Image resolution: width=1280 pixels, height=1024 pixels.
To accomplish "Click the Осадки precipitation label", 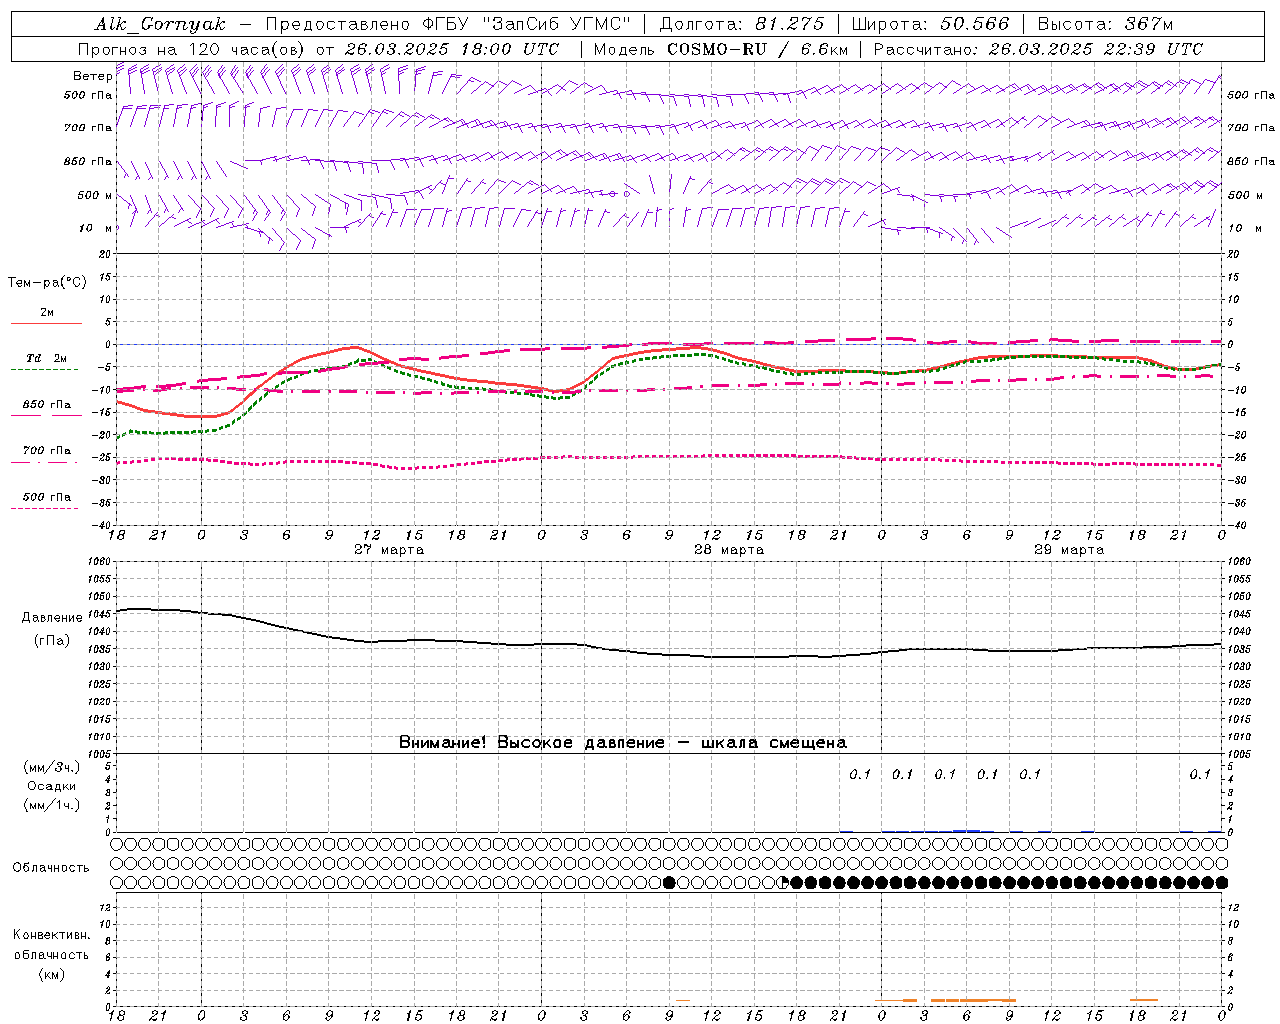I will tap(52, 786).
